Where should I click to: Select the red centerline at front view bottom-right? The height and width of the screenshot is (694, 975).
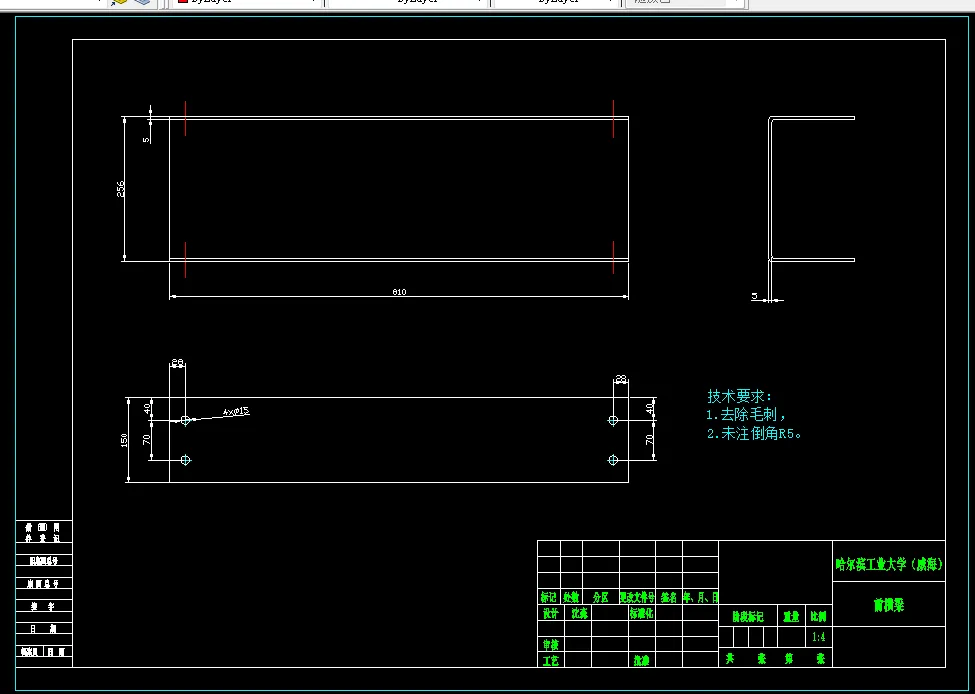click(x=613, y=257)
